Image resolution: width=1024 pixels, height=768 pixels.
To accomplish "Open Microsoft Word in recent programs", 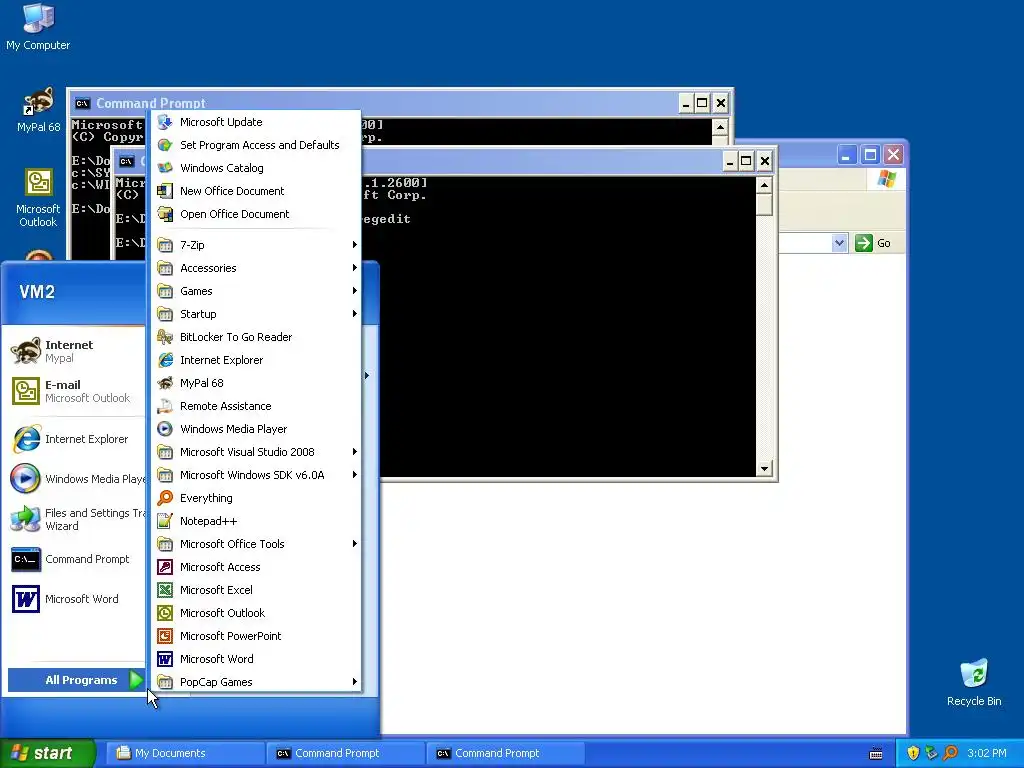I will click(76, 599).
